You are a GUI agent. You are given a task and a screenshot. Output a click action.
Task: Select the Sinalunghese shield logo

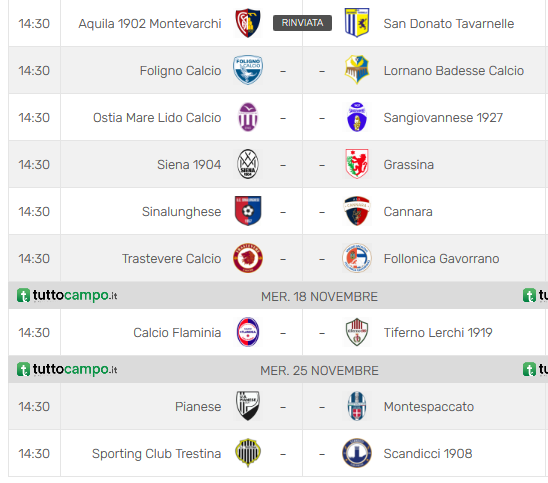(248, 211)
